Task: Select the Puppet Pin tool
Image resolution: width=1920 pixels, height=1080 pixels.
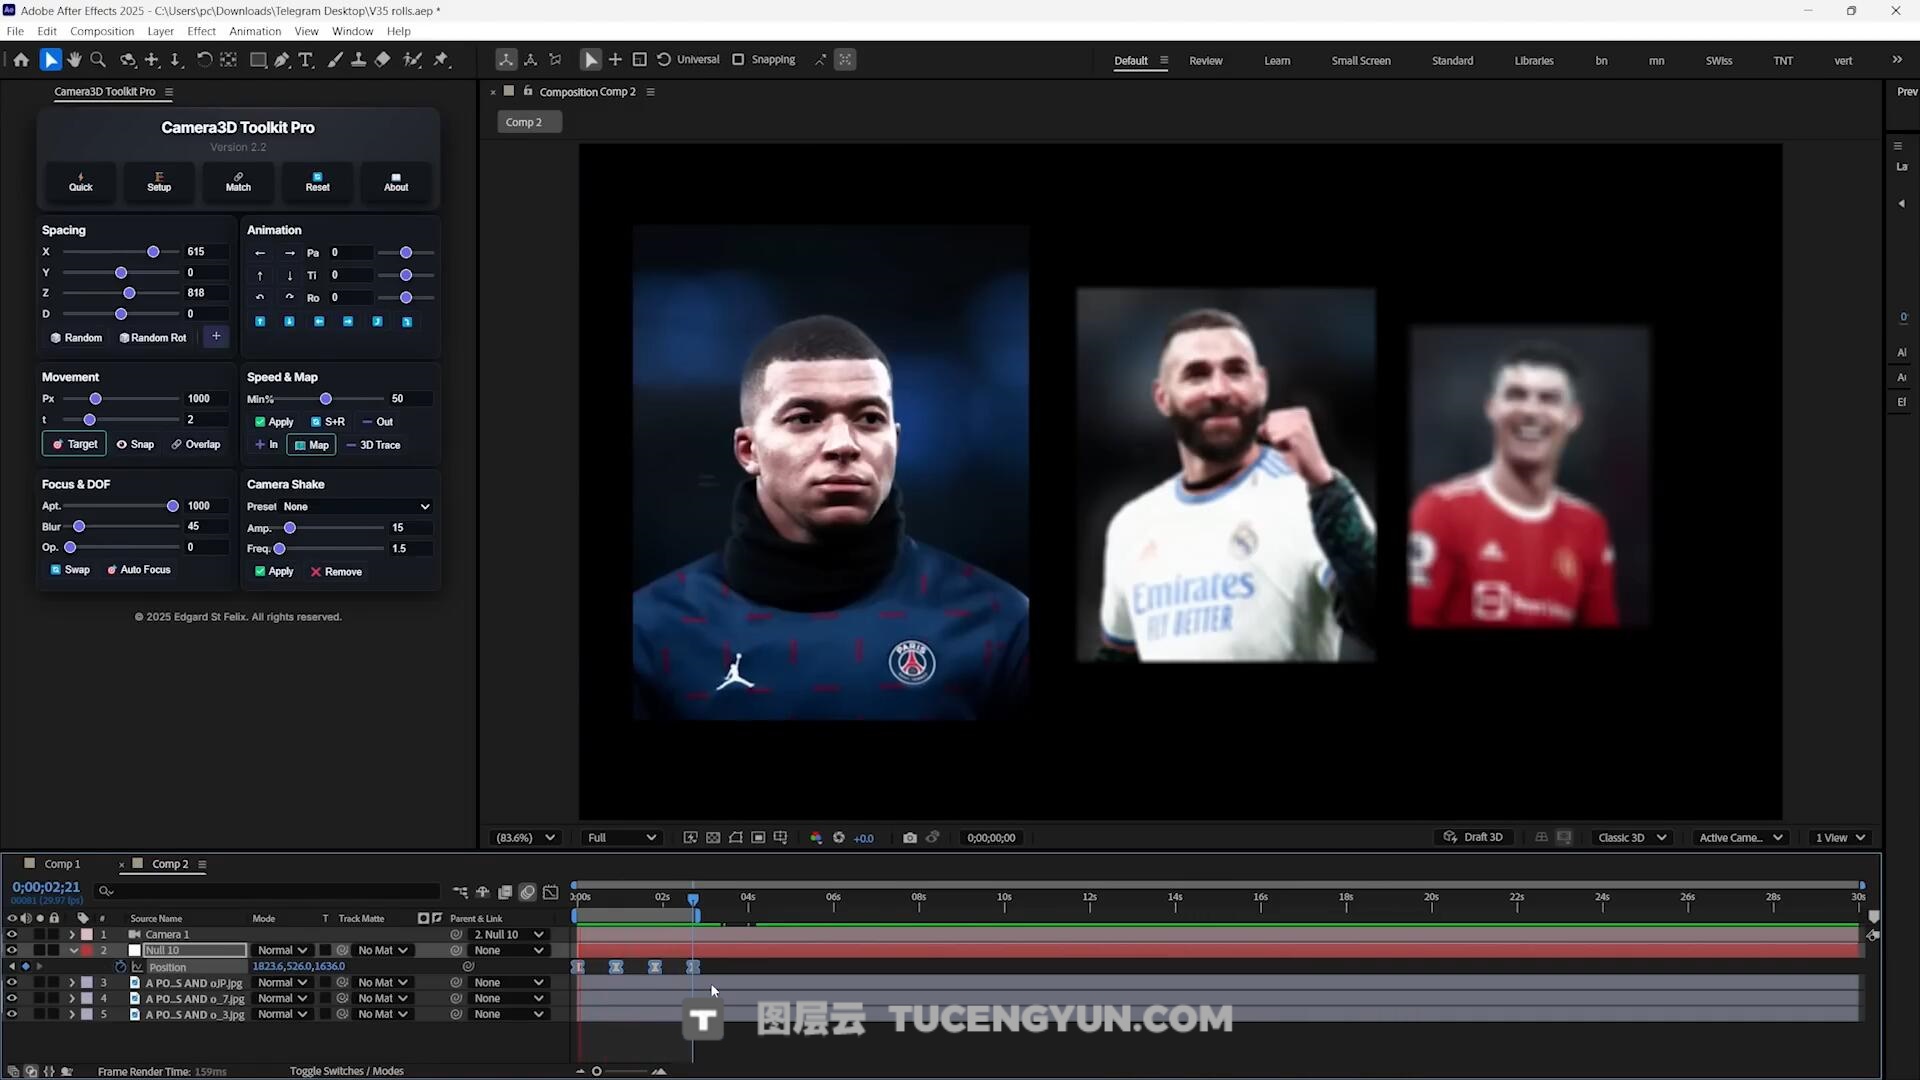Action: coord(441,60)
